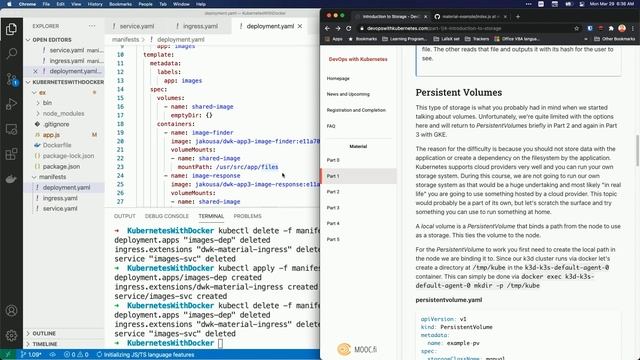Collapse the KUBERNETESWITHDOCKER workspace section
The image size is (640, 360).
(64, 82)
